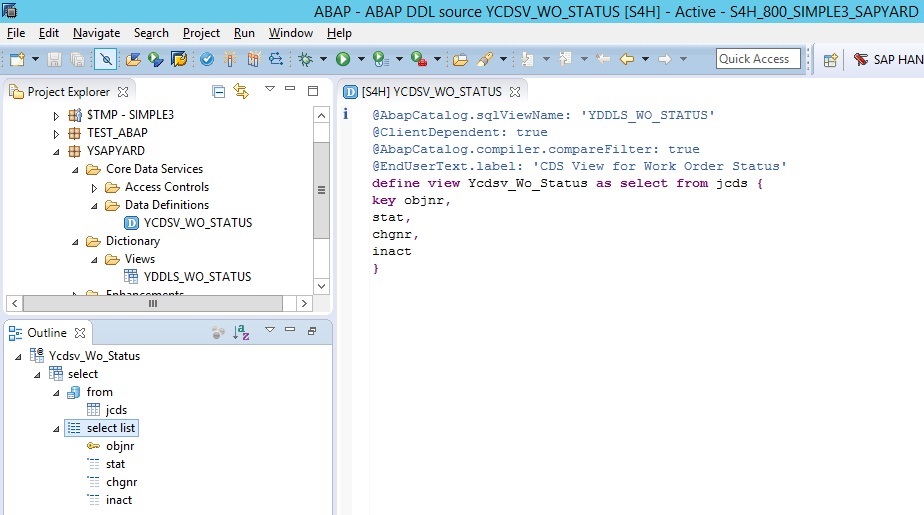Open the New wizard dropdown arrow
Screen dimensions: 924x515
tap(35, 59)
